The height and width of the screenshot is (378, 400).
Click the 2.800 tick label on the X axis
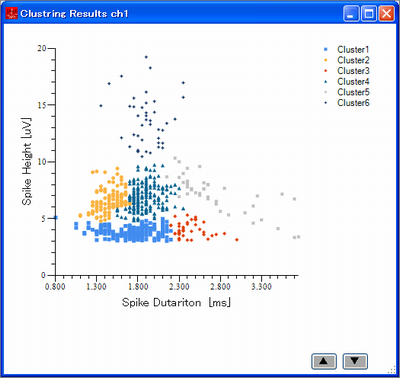(220, 286)
